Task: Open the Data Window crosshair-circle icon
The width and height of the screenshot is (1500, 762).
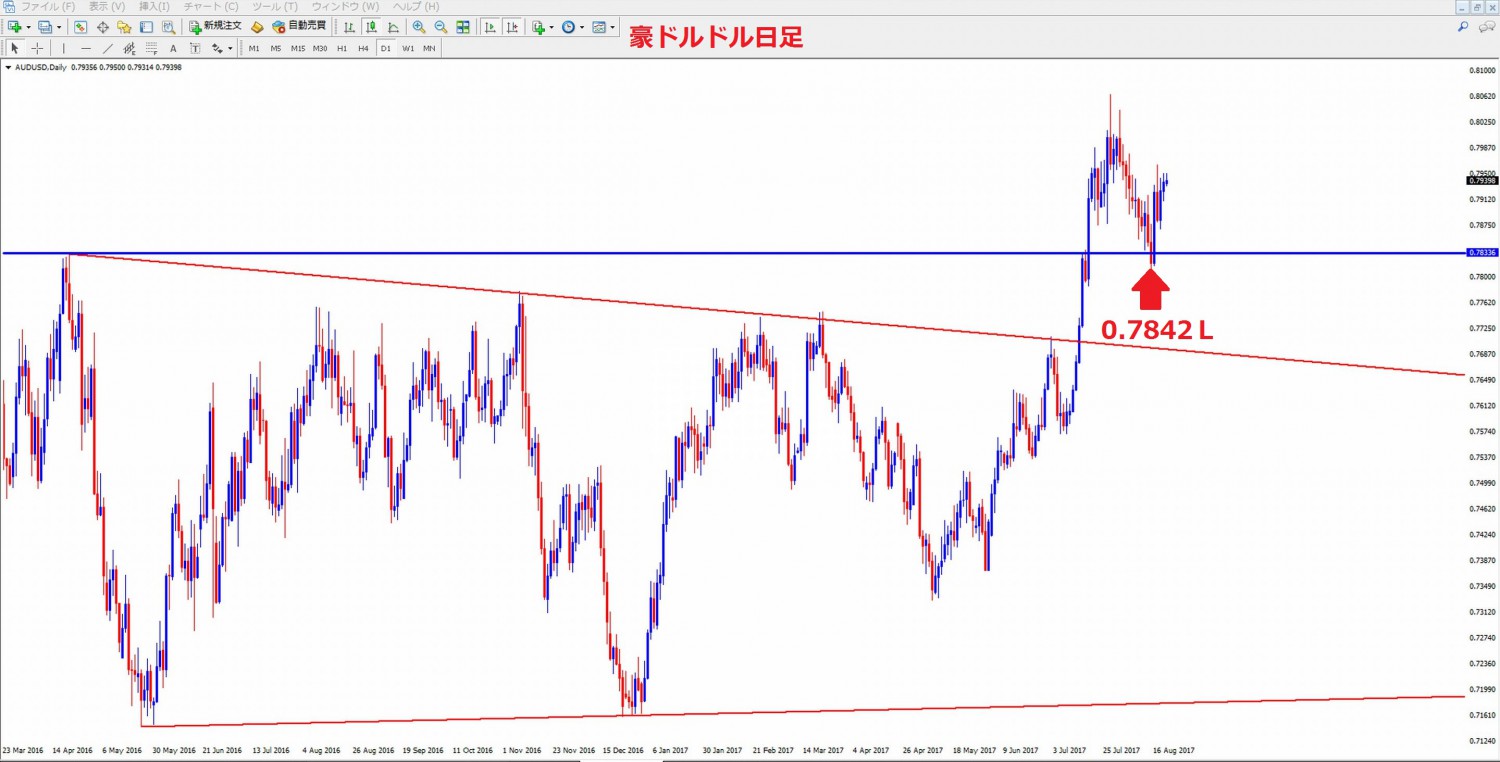Action: [x=102, y=27]
